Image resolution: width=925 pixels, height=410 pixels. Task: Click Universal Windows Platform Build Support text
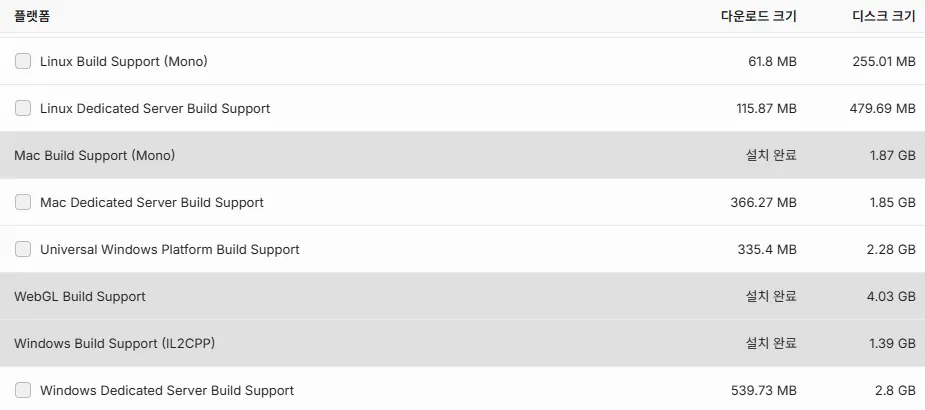(x=170, y=250)
